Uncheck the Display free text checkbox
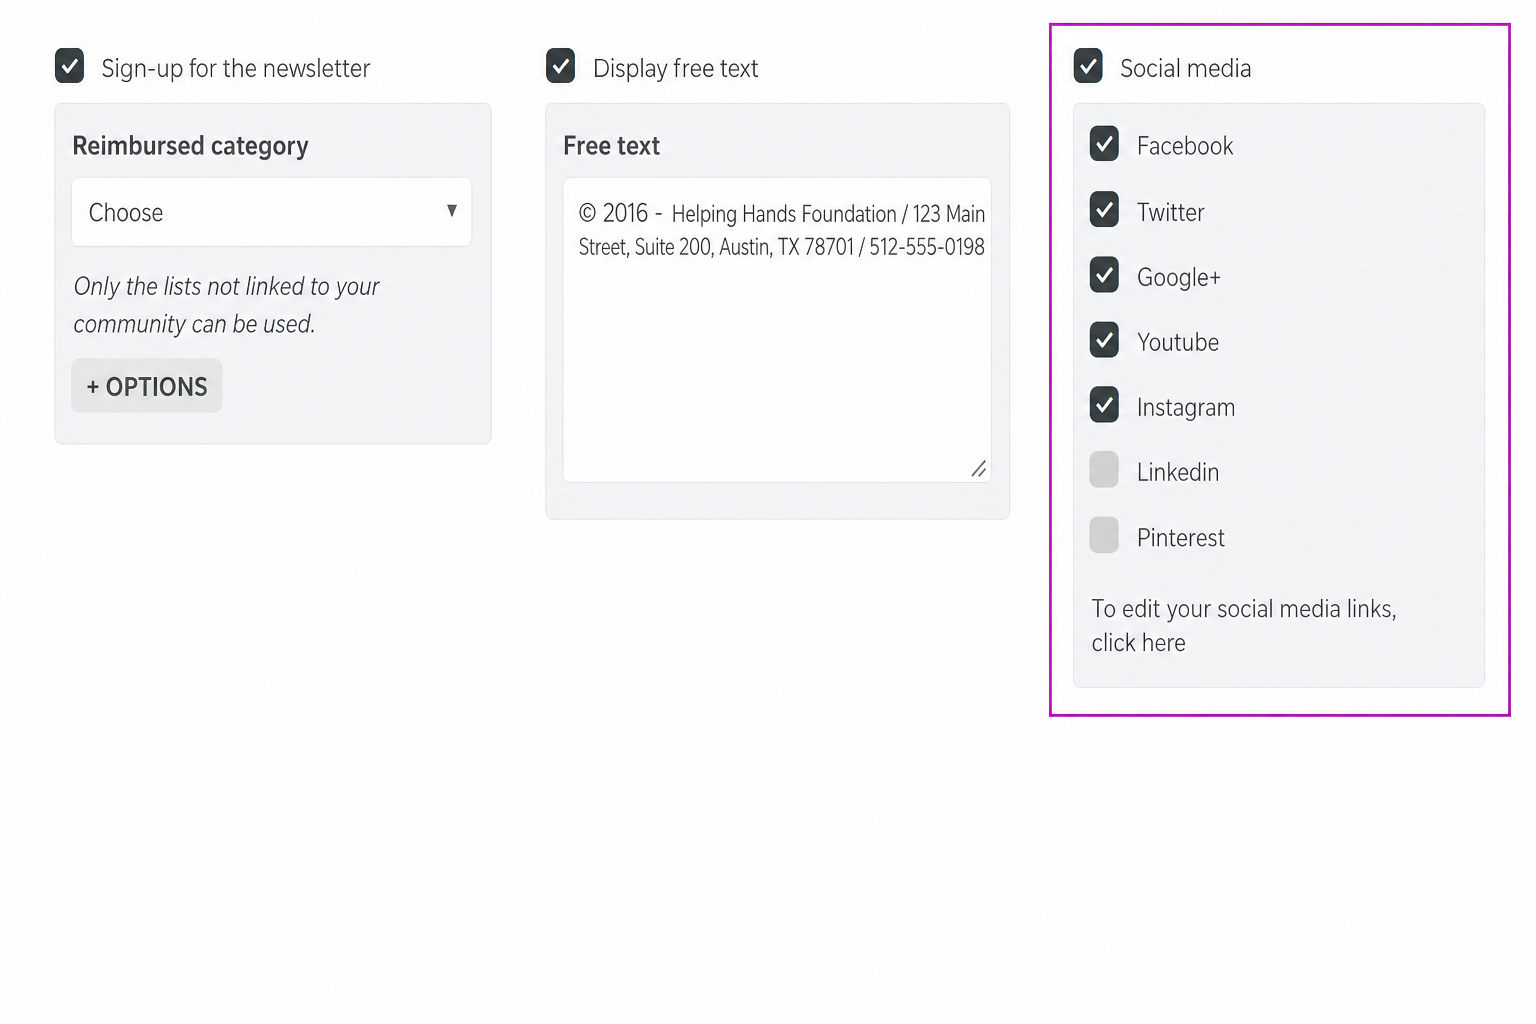 point(561,66)
